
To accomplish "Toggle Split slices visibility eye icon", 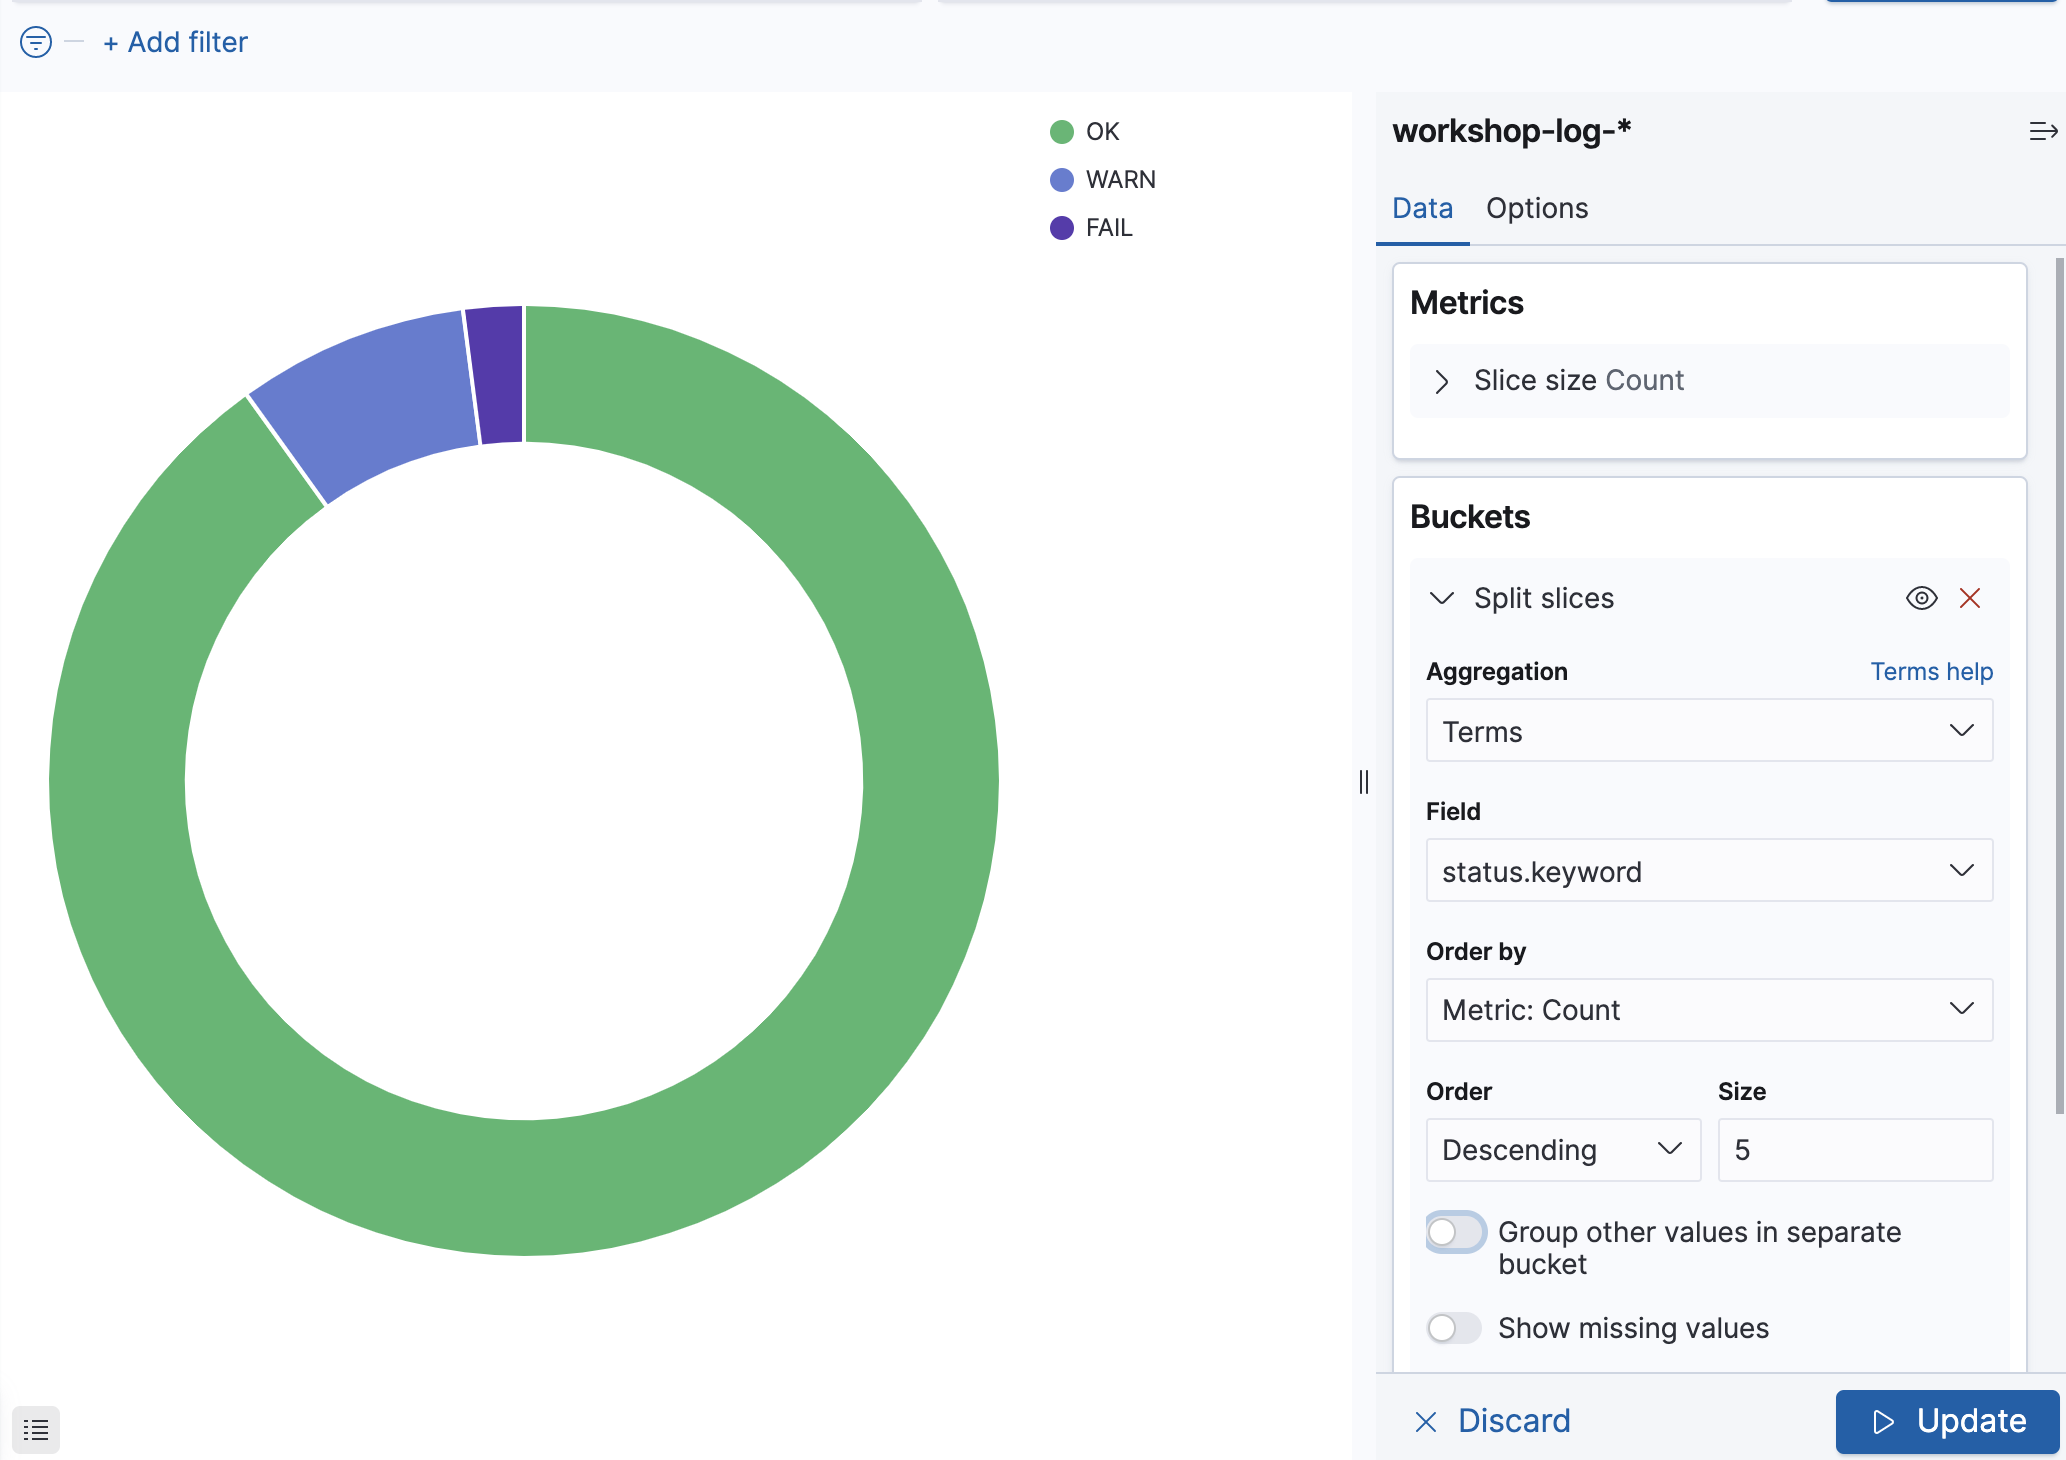I will [x=1921, y=598].
